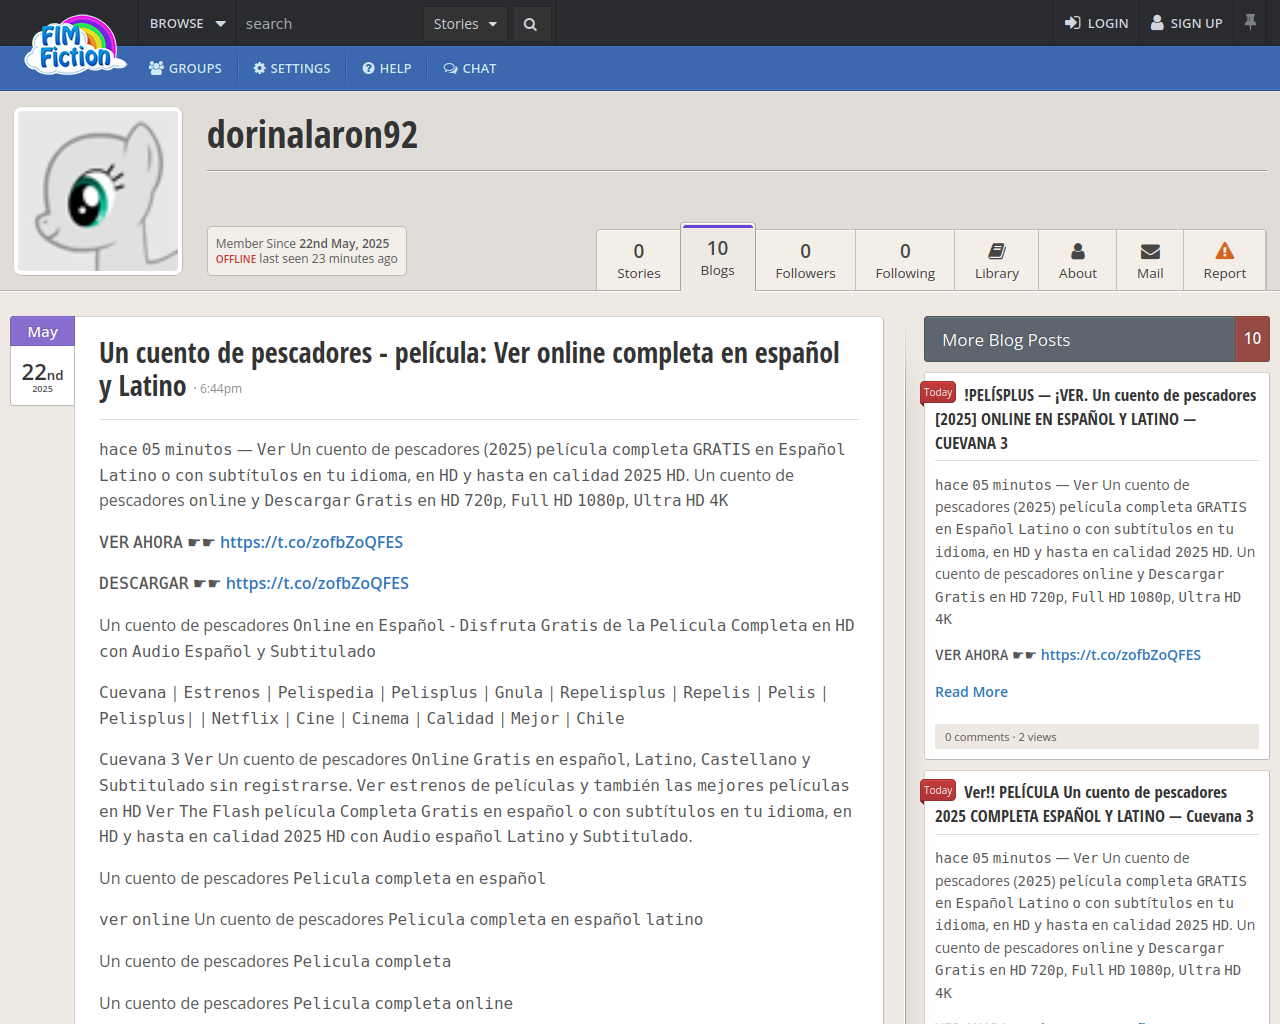Open the HELP menu
This screenshot has width=1280, height=1024.
coord(387,68)
